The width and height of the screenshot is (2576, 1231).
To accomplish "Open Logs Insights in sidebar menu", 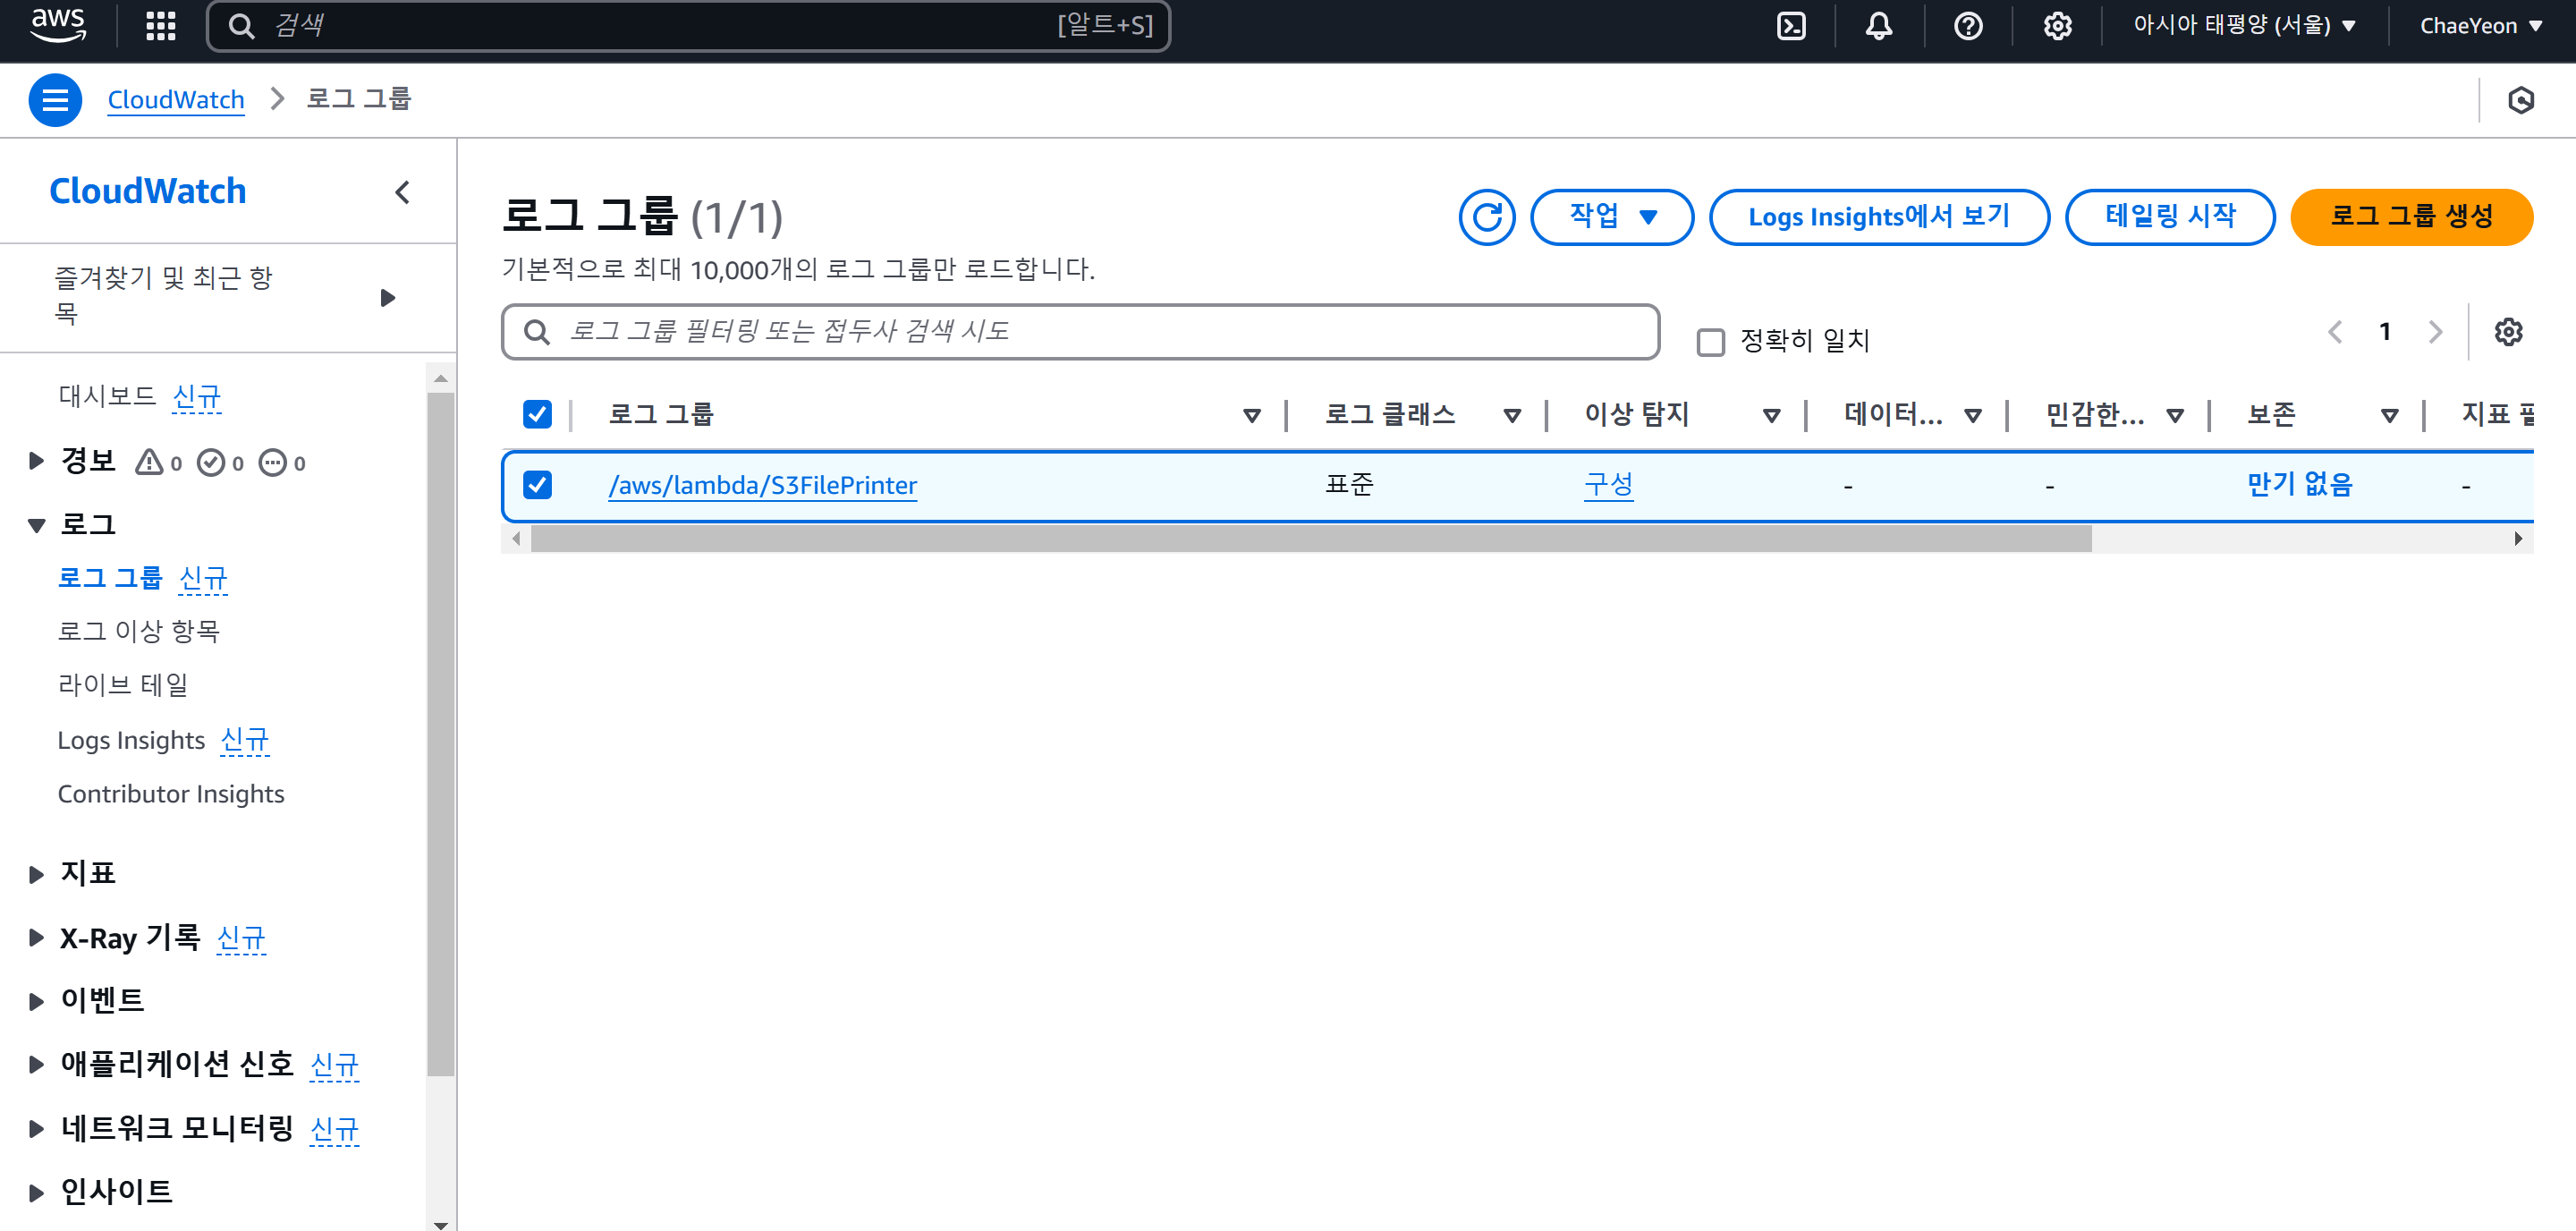I will coord(131,740).
